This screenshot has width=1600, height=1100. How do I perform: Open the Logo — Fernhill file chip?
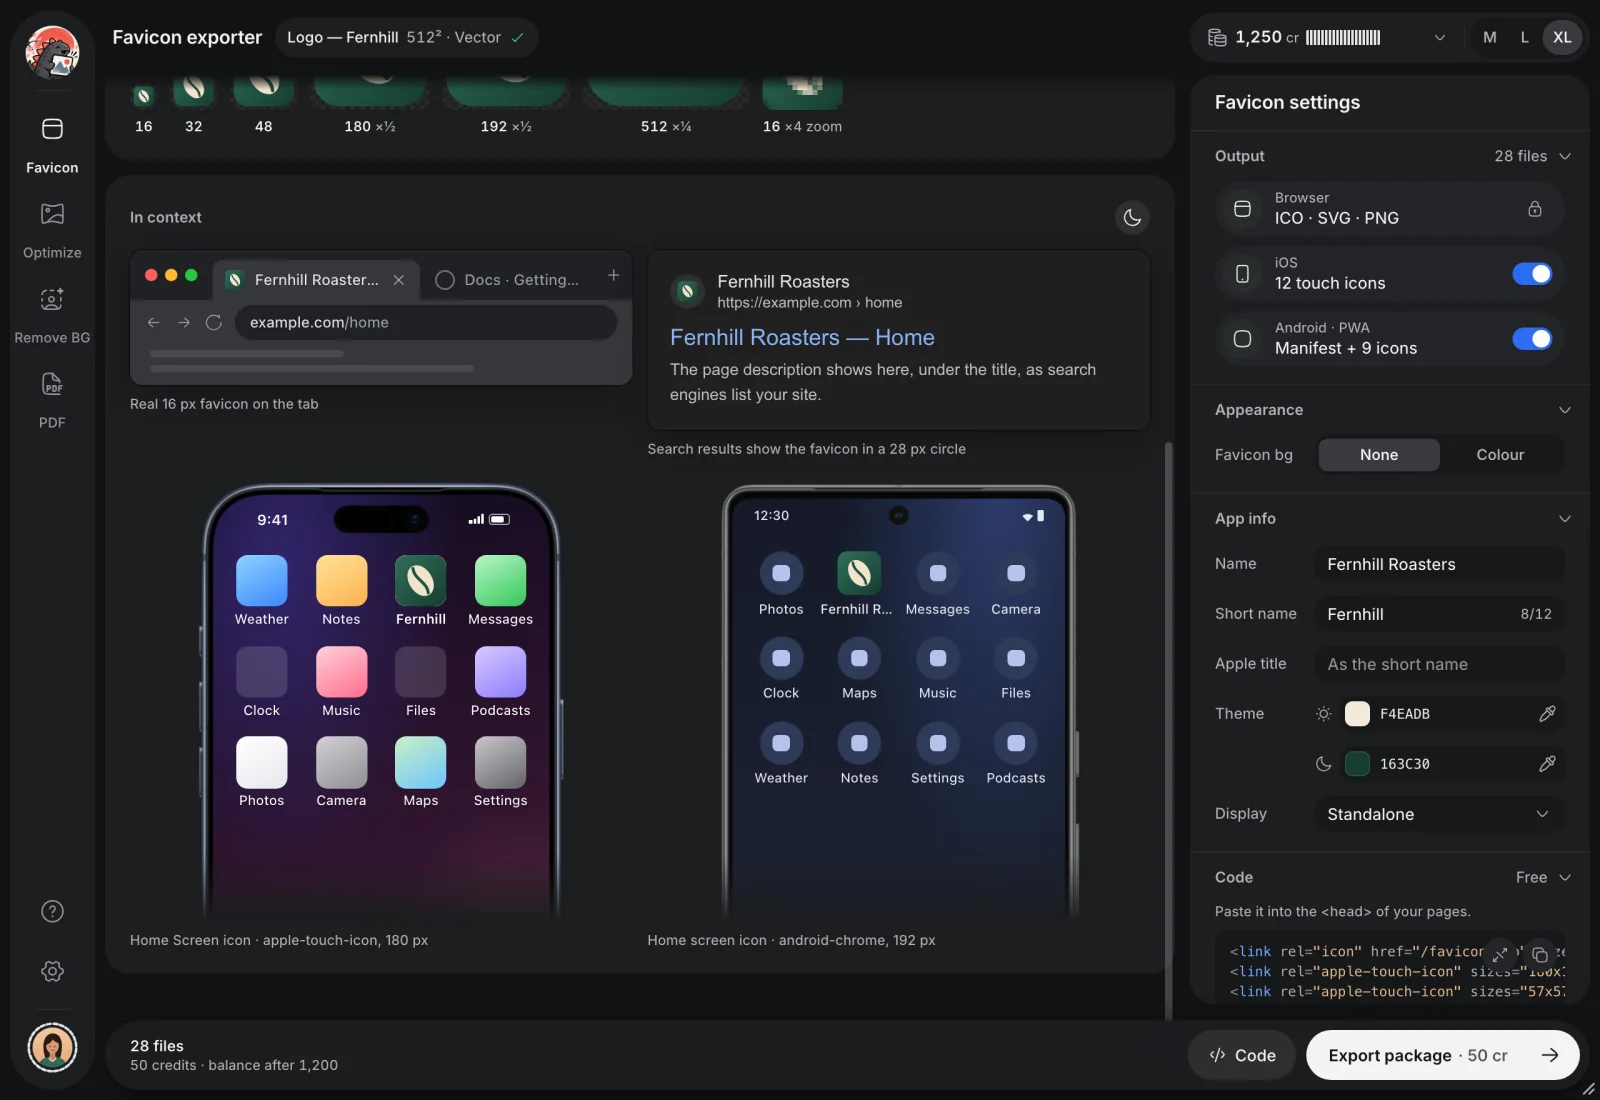click(x=406, y=37)
